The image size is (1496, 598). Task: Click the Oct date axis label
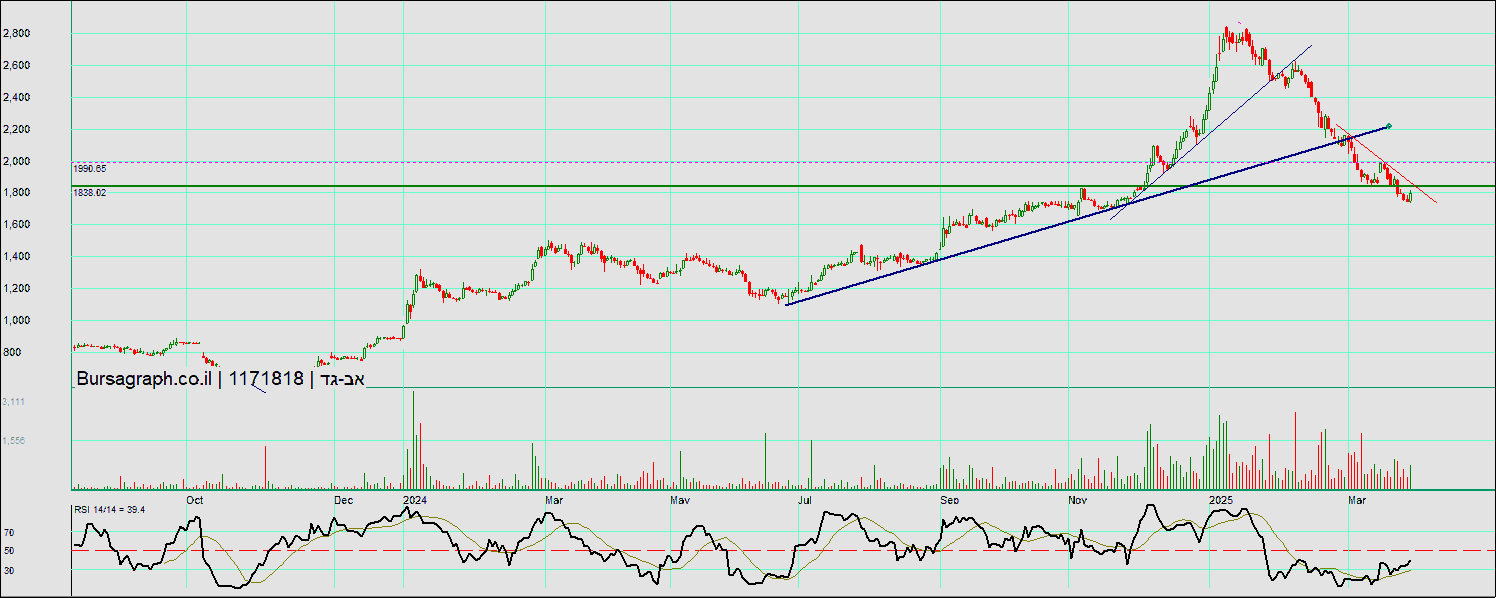(195, 499)
